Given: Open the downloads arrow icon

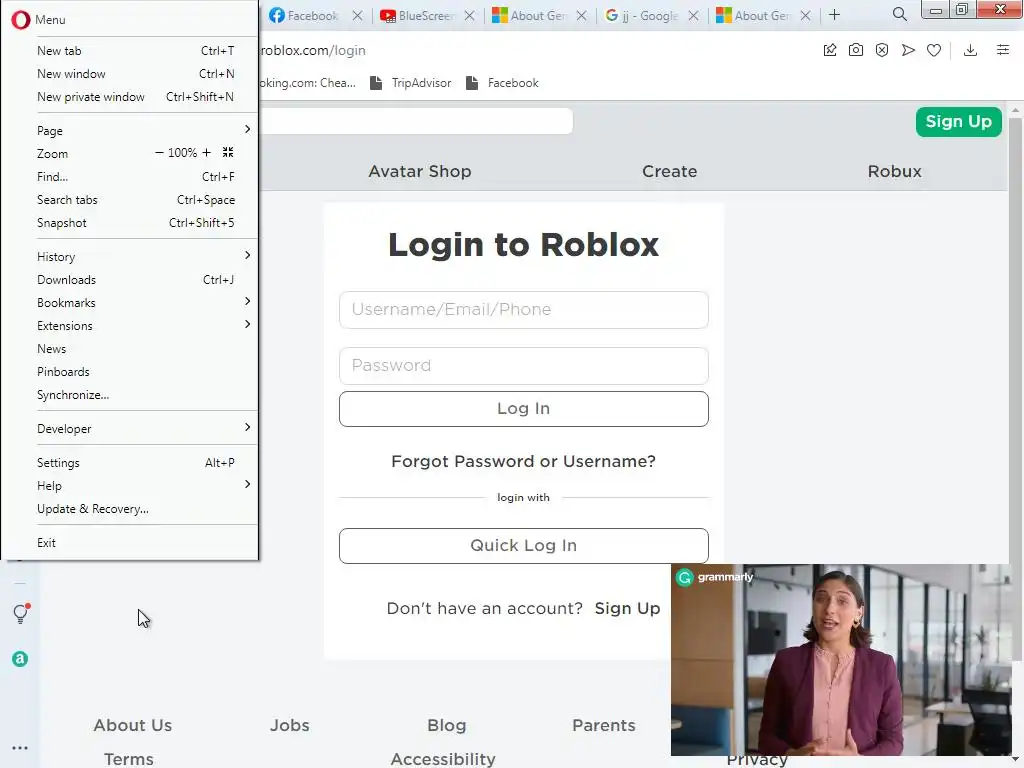Looking at the screenshot, I should coord(970,50).
